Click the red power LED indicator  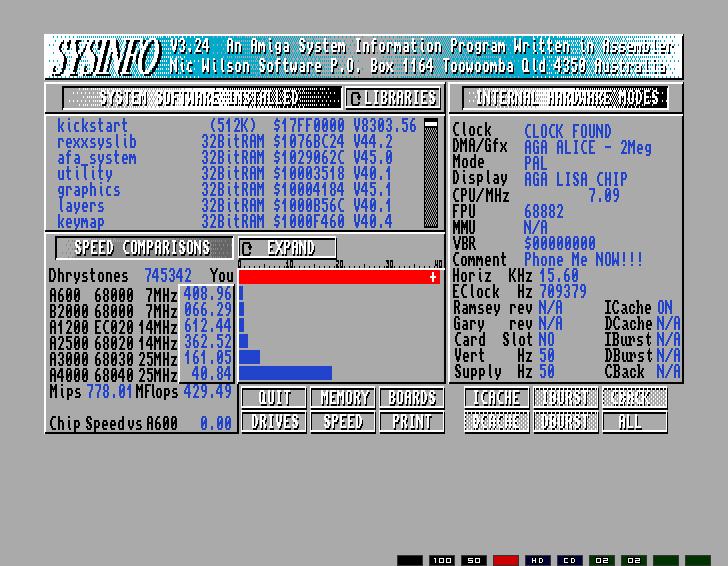point(506,560)
